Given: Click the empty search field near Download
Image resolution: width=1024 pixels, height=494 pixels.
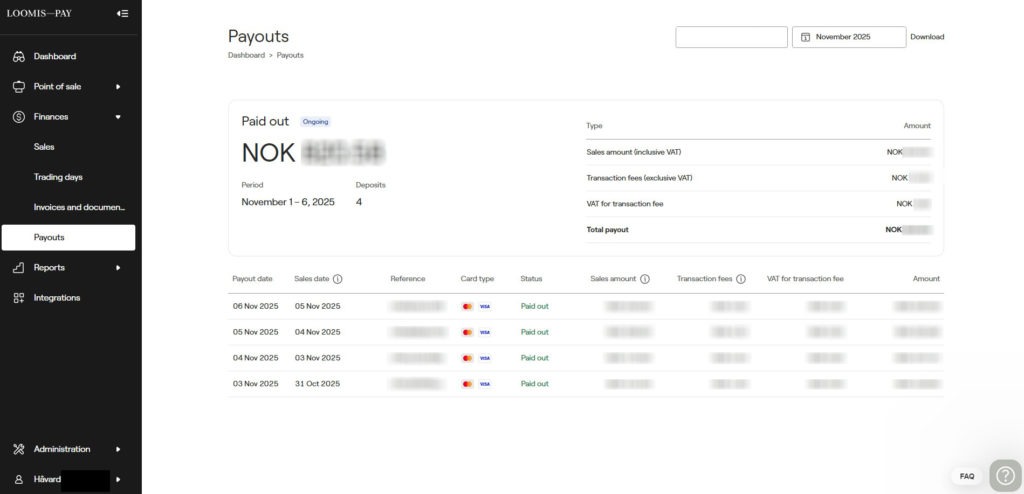Looking at the screenshot, I should pyautogui.click(x=731, y=37).
